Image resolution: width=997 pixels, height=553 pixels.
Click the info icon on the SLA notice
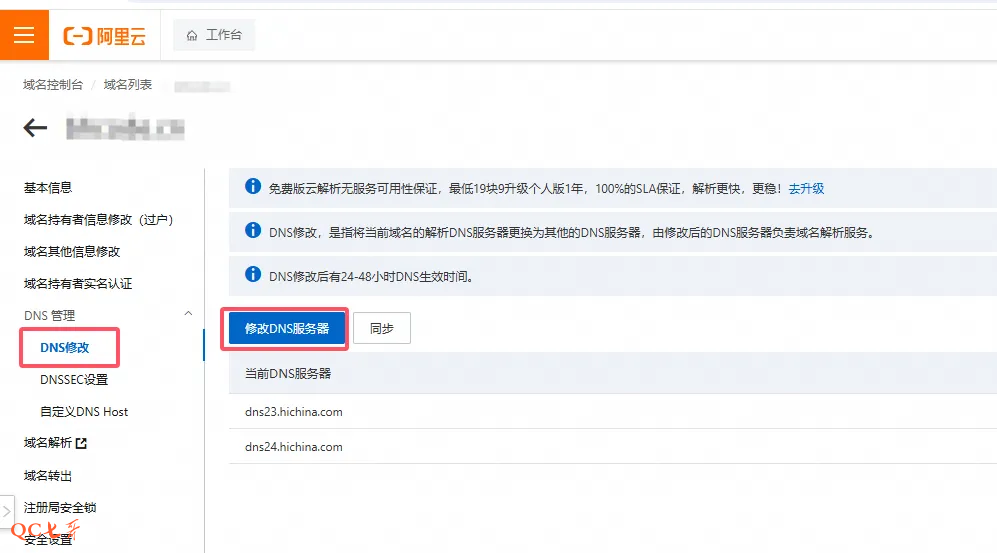click(253, 187)
